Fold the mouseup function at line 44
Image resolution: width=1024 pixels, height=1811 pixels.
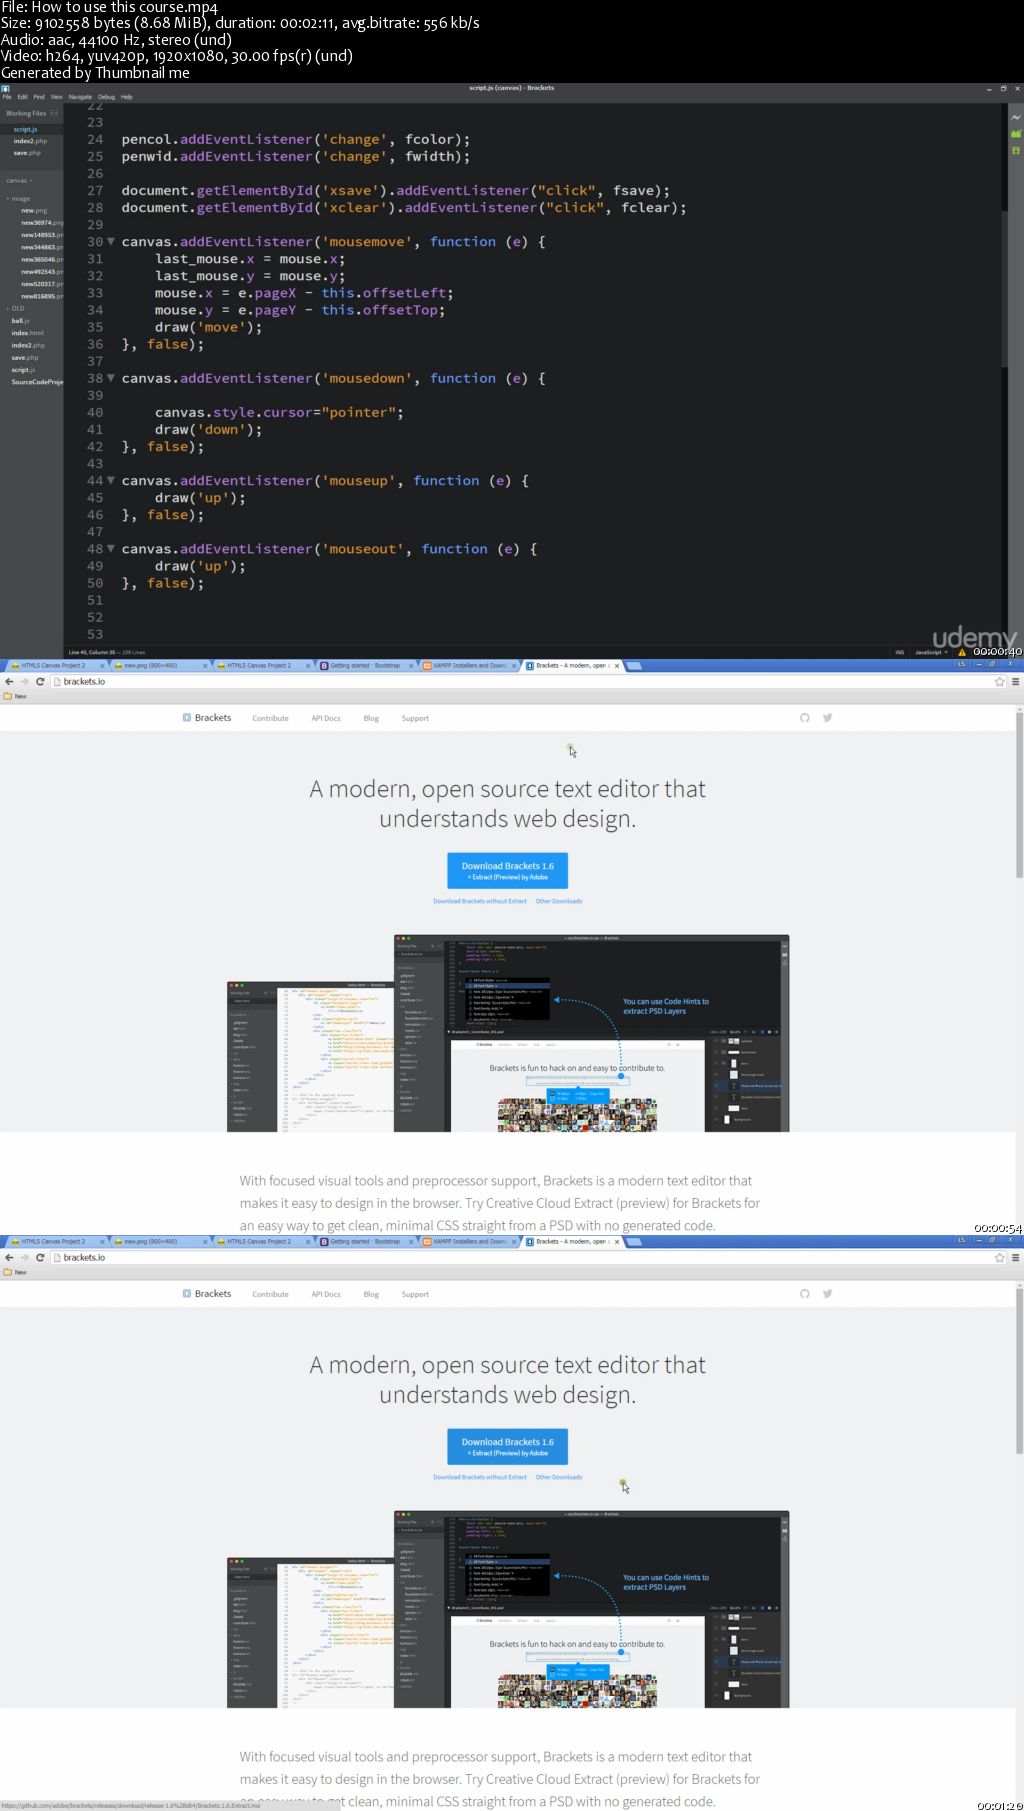click(x=111, y=481)
